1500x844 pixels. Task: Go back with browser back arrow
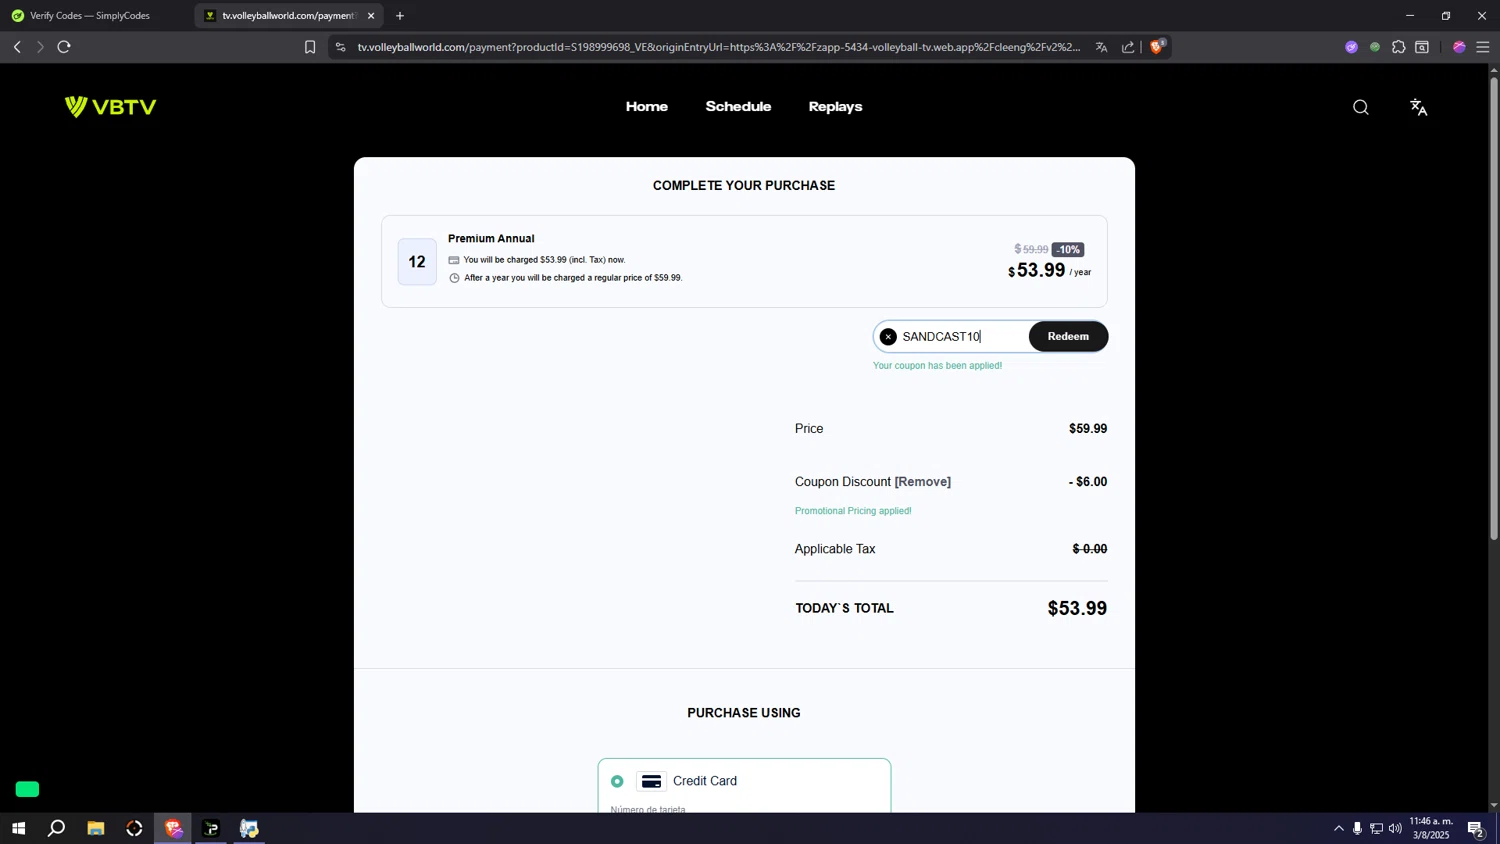17,47
